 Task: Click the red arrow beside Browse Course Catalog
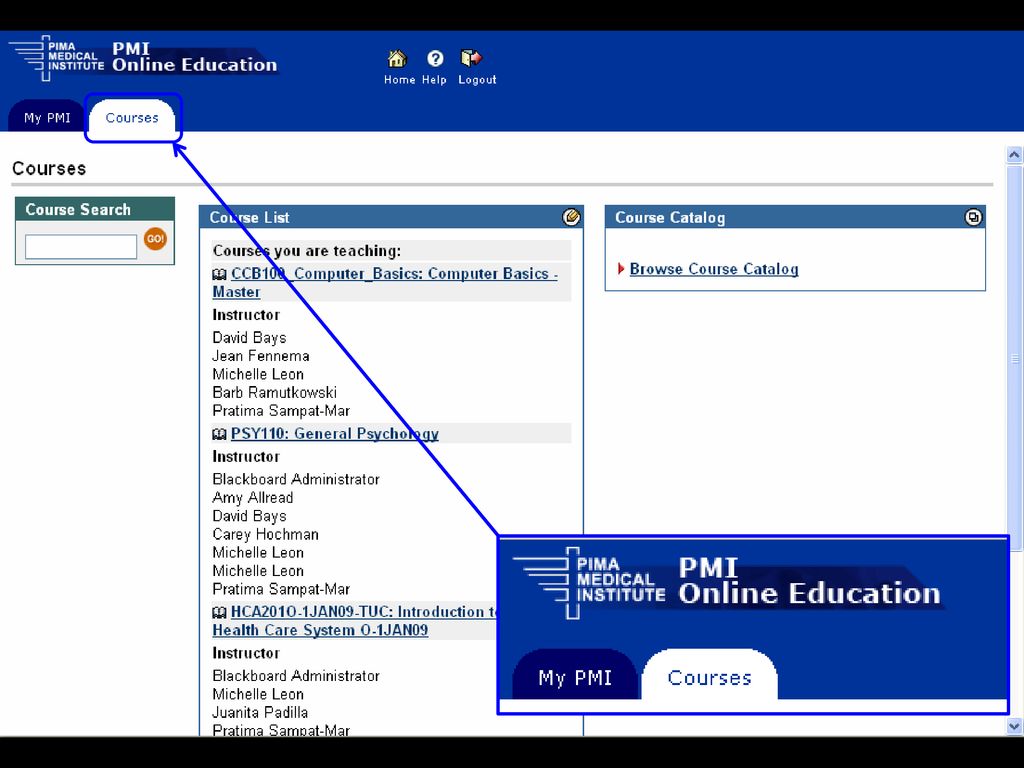(621, 268)
